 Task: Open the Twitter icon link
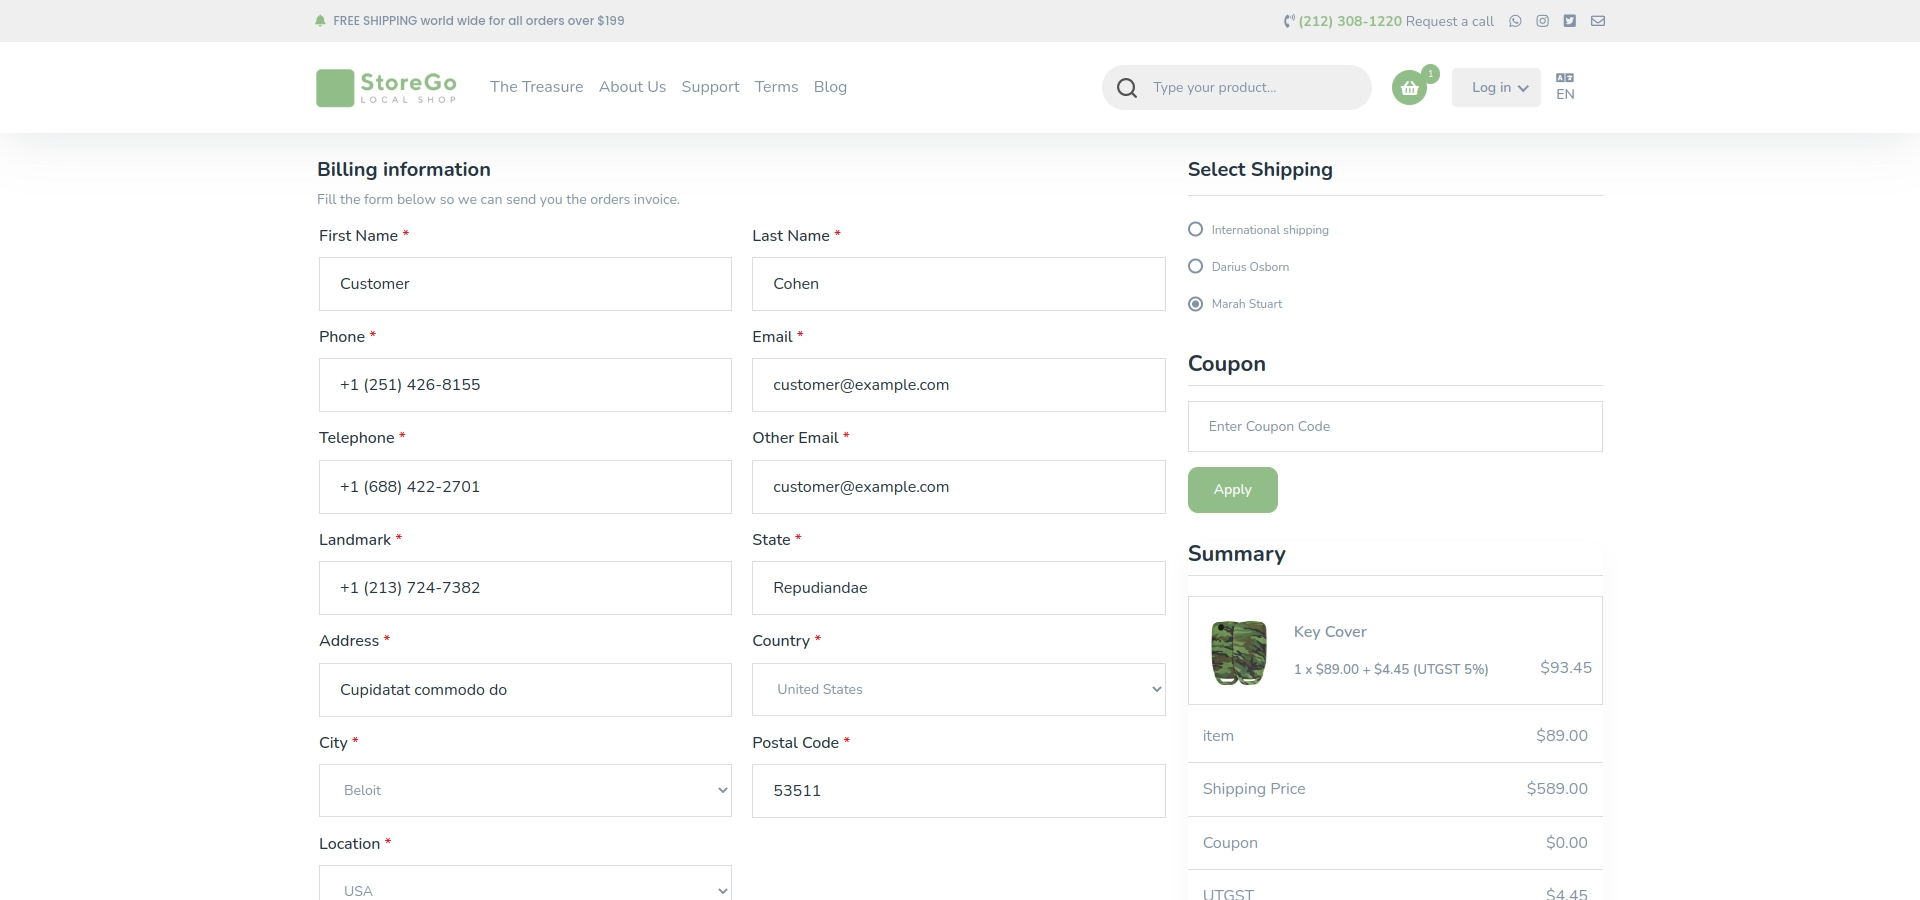(1570, 21)
